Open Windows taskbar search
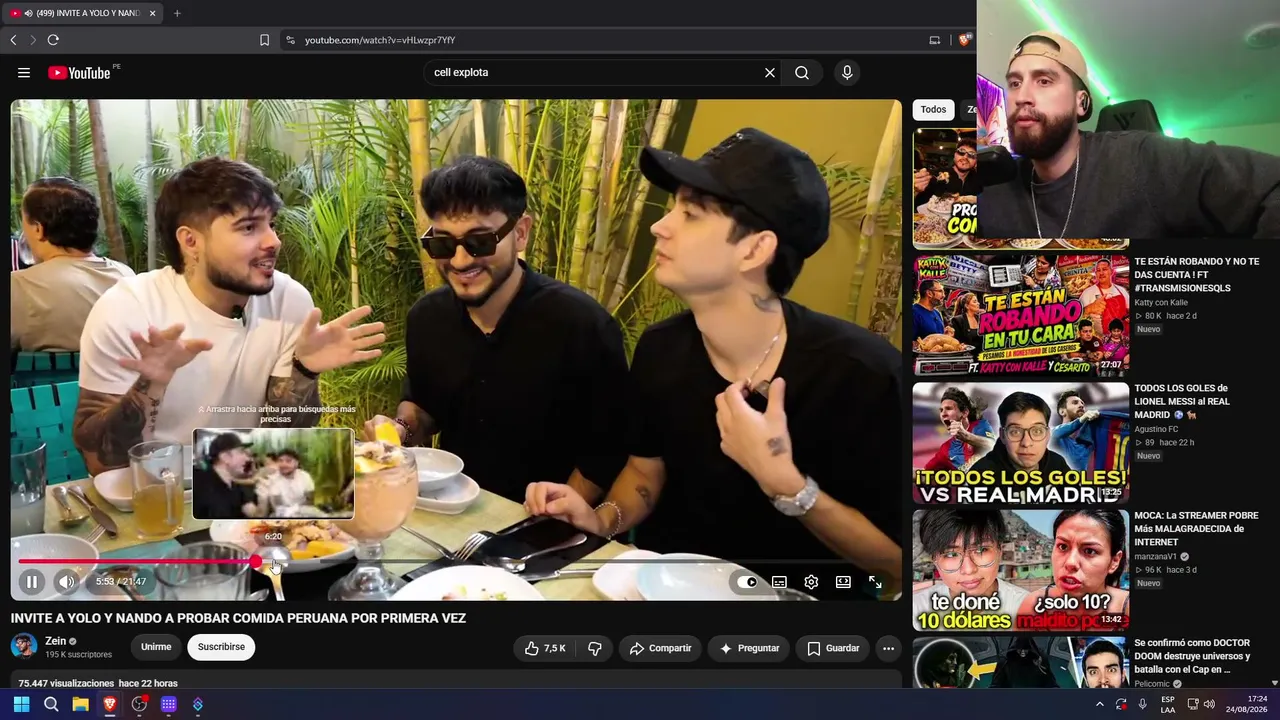 click(51, 704)
